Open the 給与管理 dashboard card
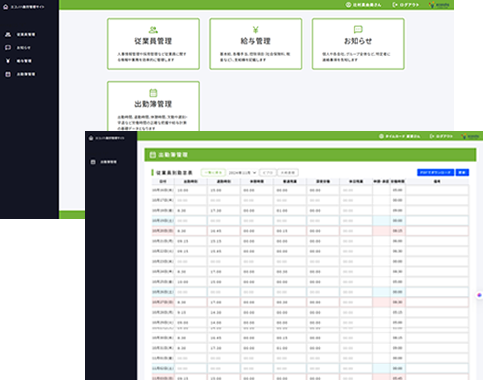 256,44
